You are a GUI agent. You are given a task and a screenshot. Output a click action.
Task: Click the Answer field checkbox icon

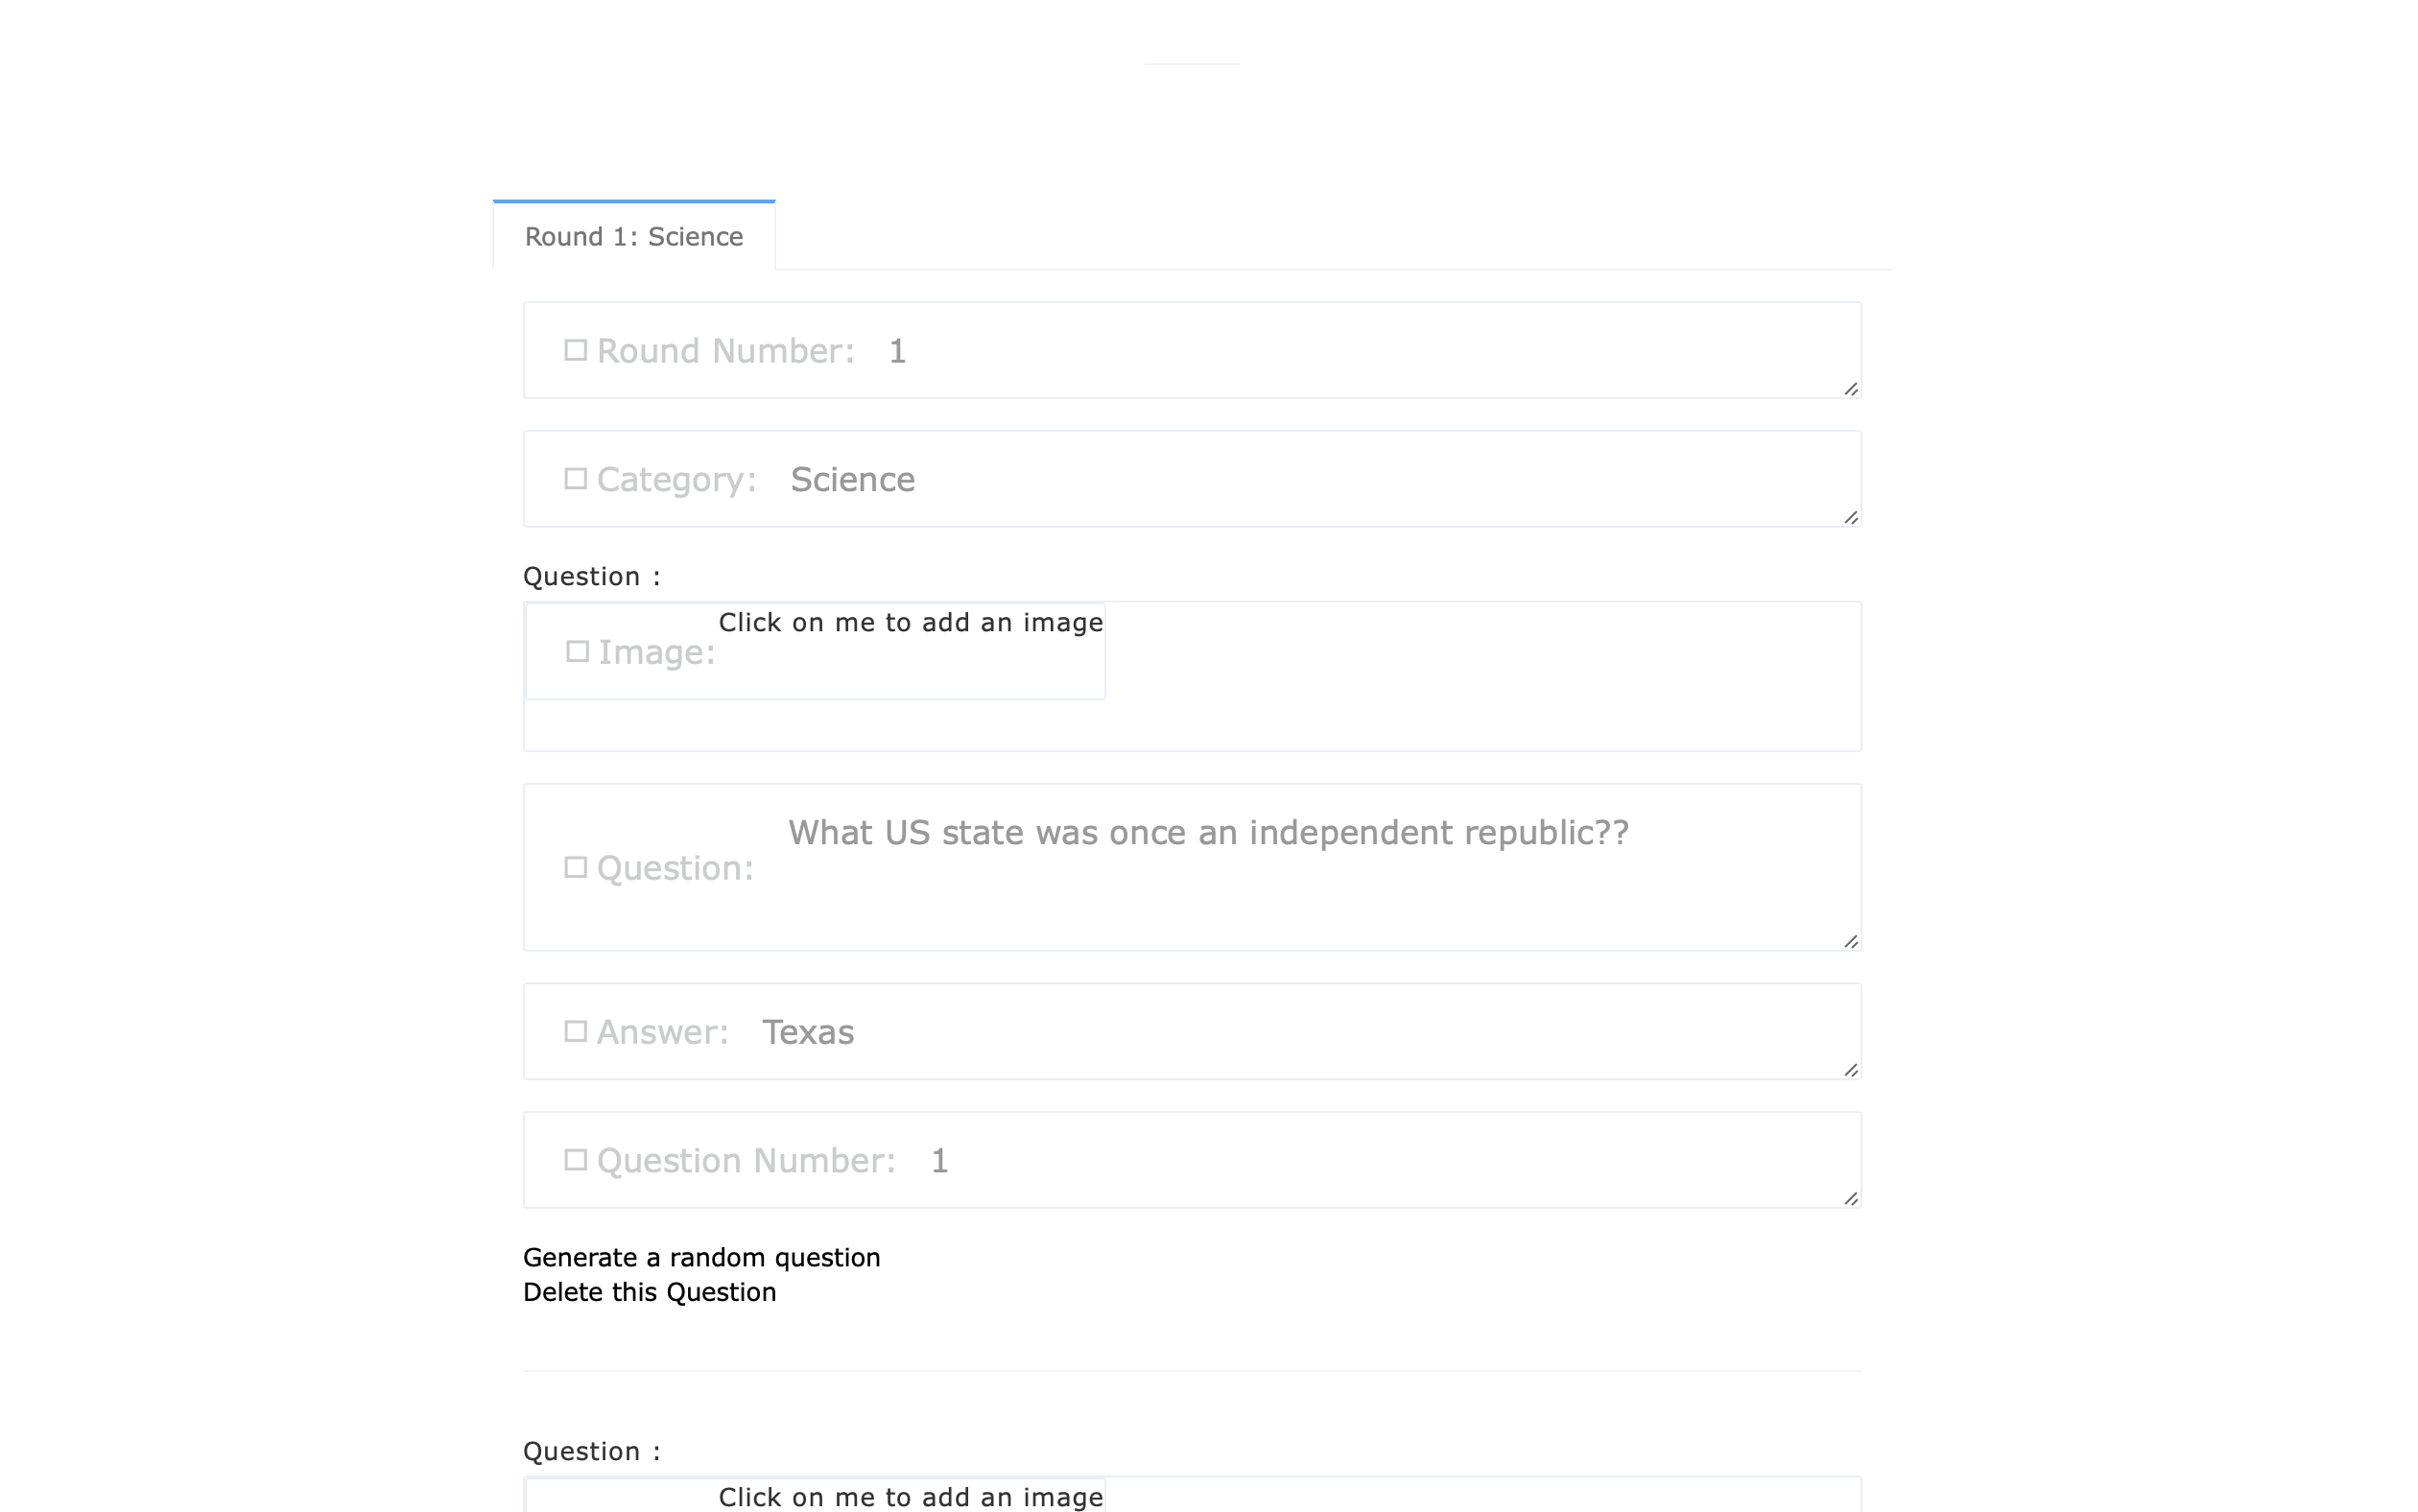coord(575,1031)
